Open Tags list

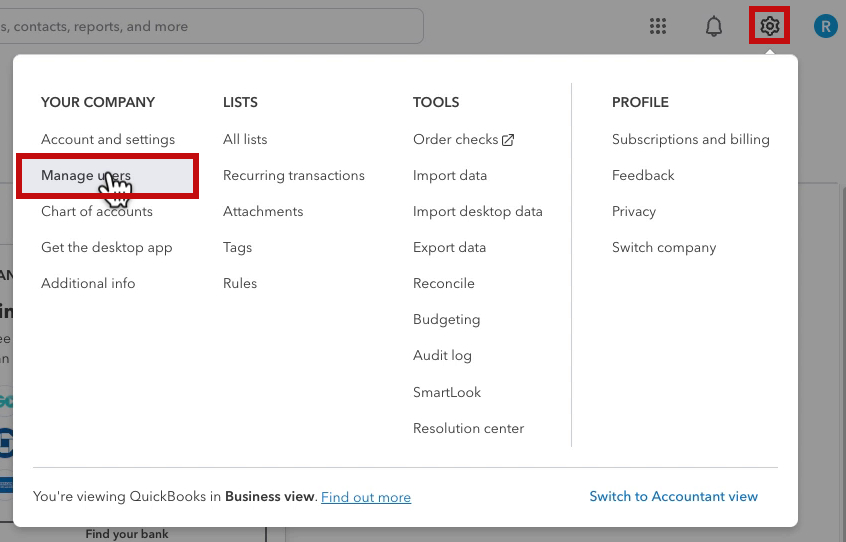pyautogui.click(x=237, y=248)
